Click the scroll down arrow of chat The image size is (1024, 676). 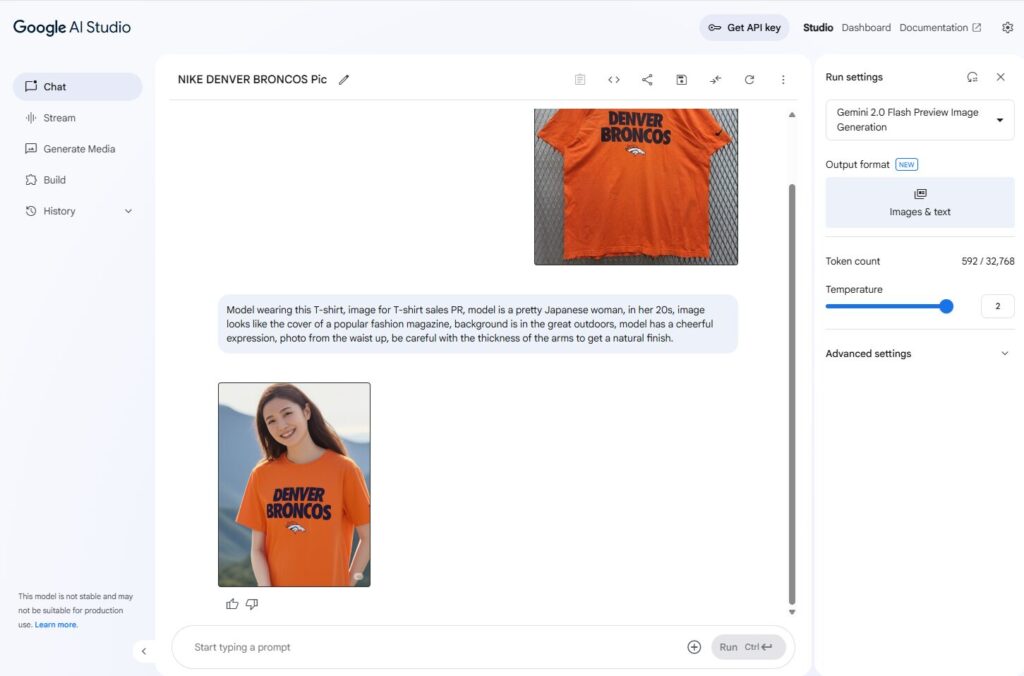792,612
